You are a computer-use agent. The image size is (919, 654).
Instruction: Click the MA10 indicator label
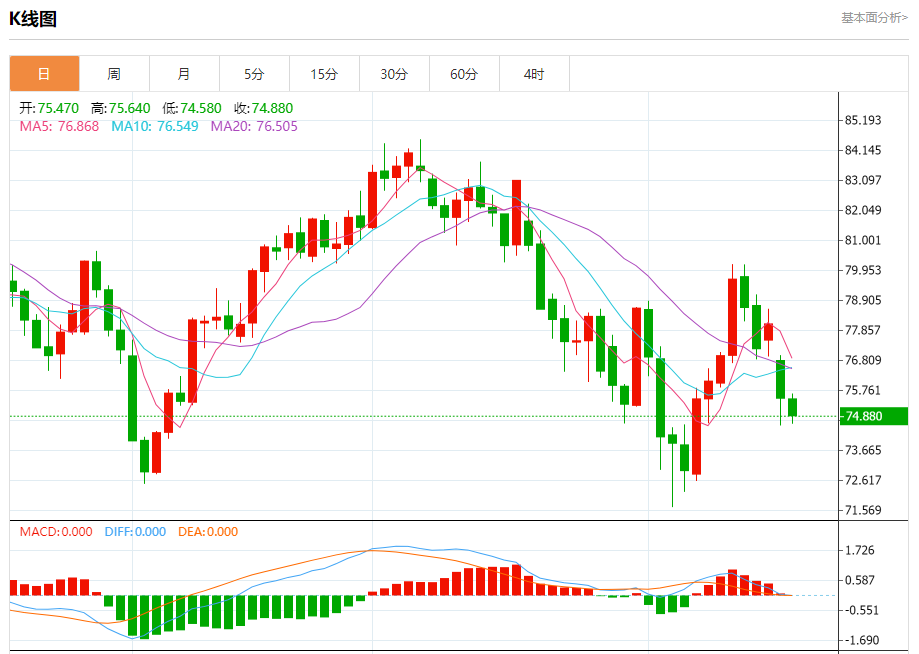tap(155, 127)
